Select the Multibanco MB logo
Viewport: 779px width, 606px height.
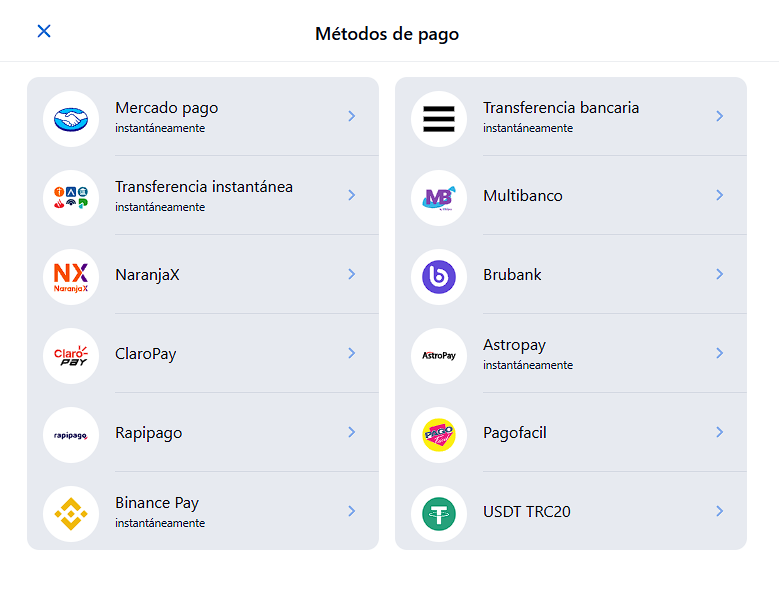[439, 197]
